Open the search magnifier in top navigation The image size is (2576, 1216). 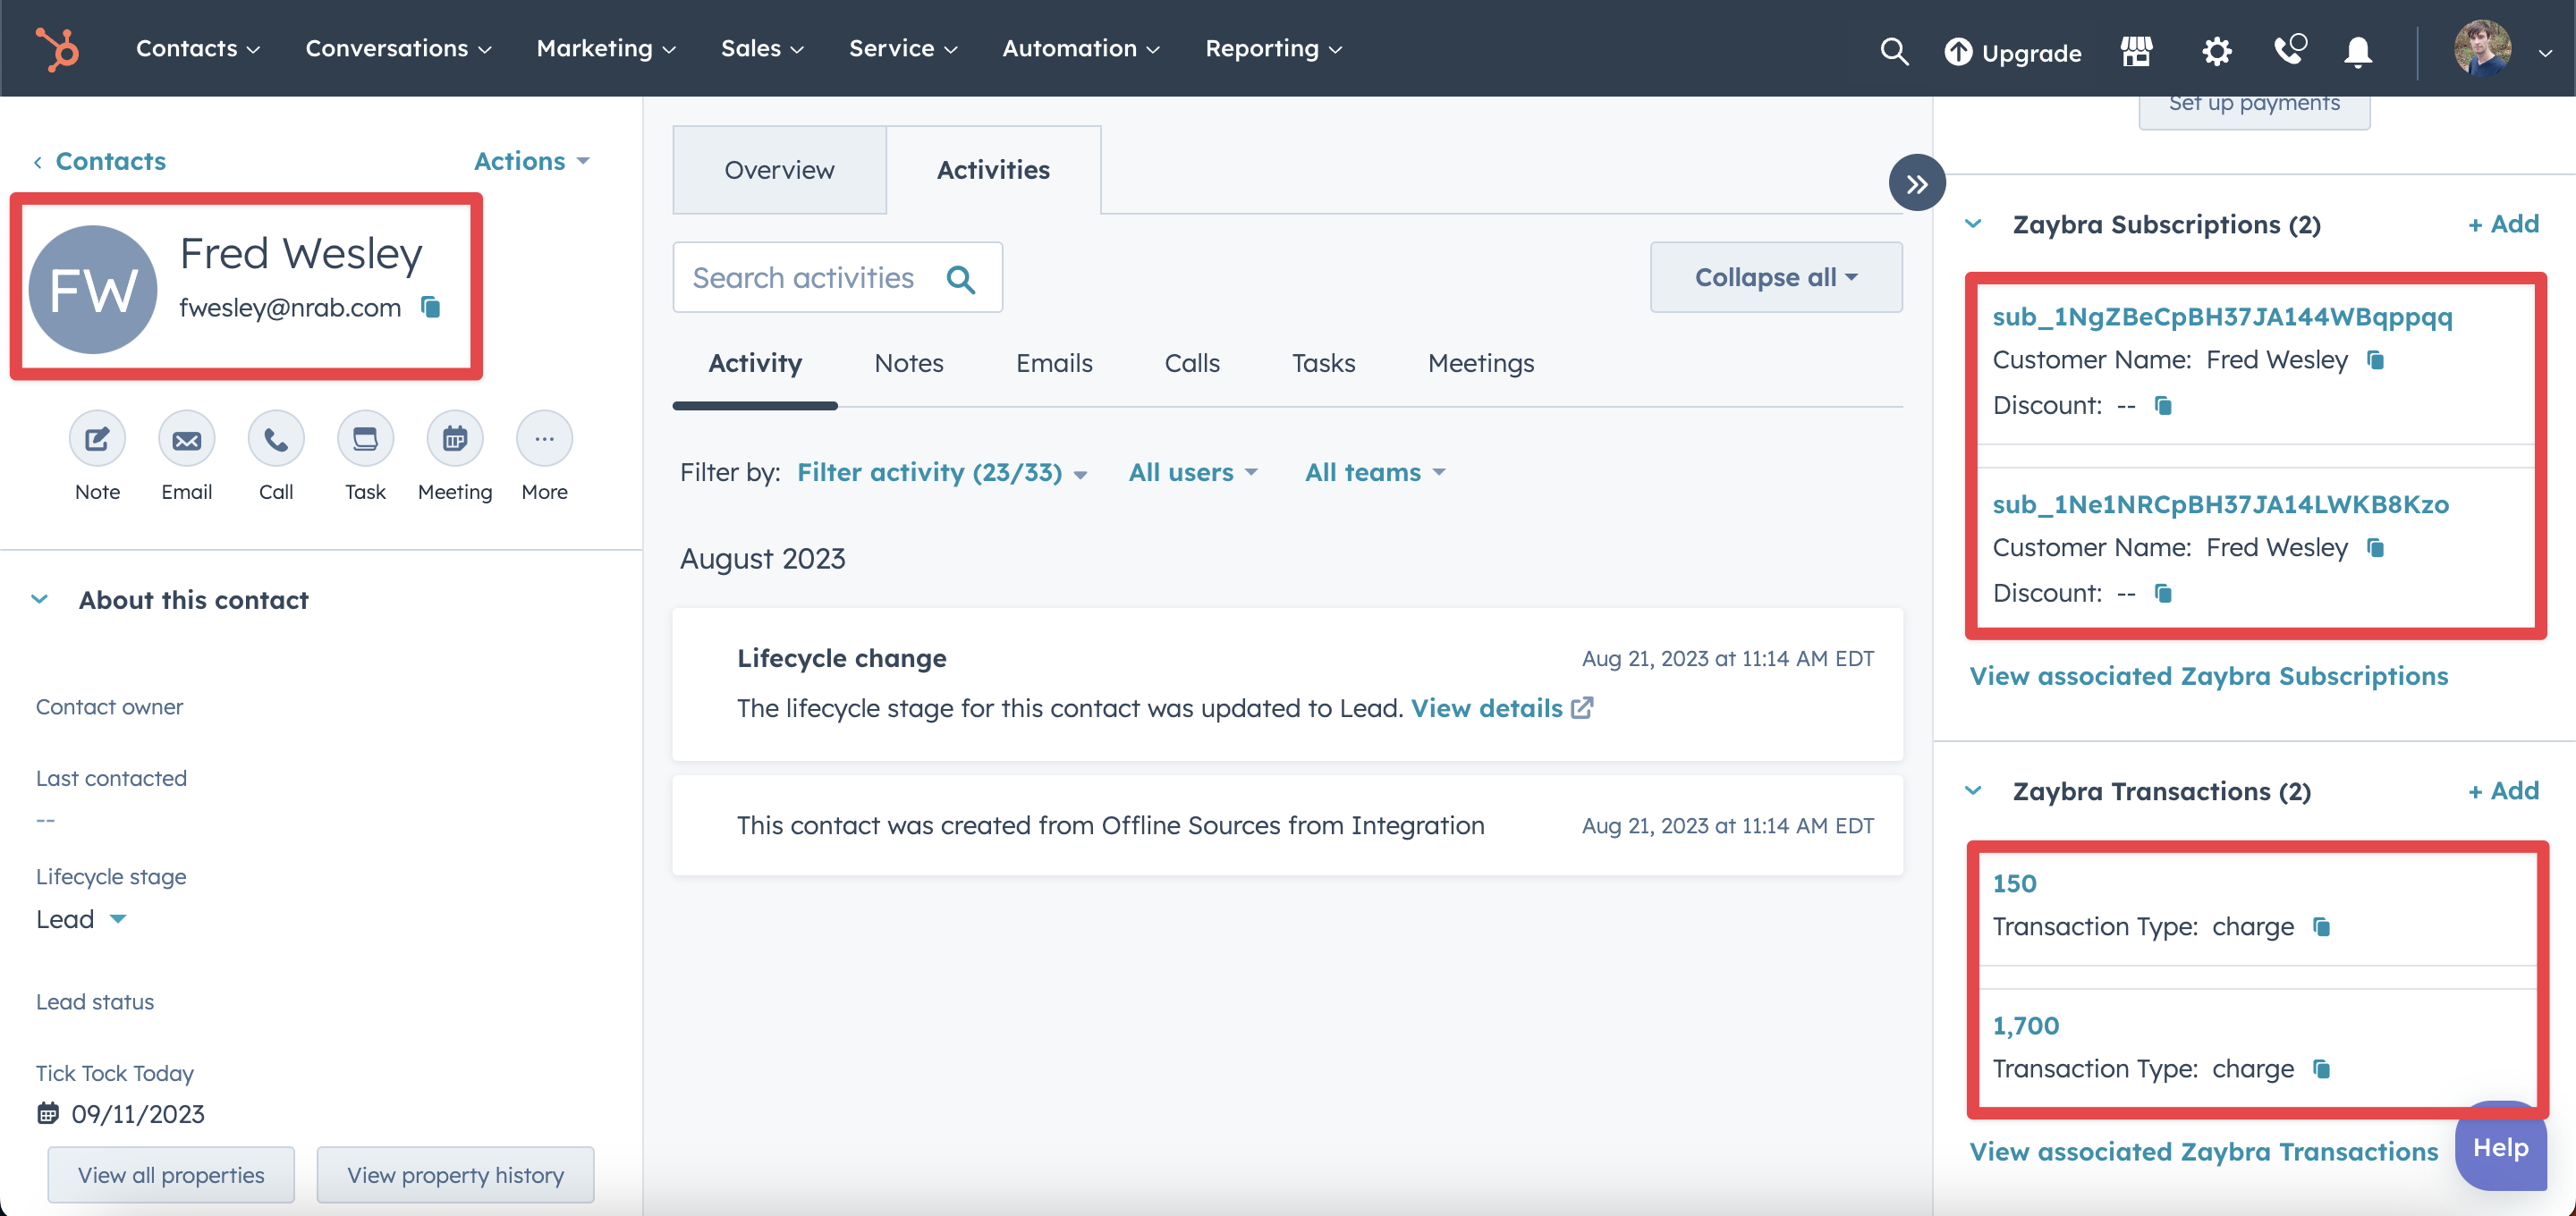coord(1894,51)
